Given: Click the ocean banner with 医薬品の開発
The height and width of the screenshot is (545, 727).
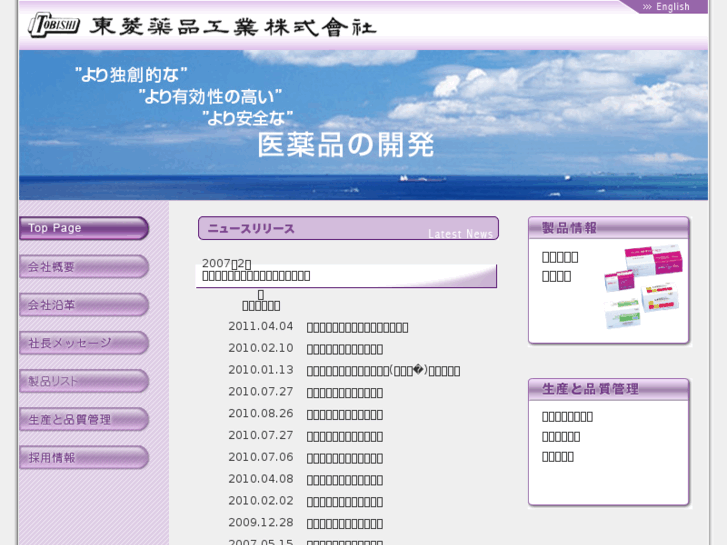Looking at the screenshot, I should point(364,125).
